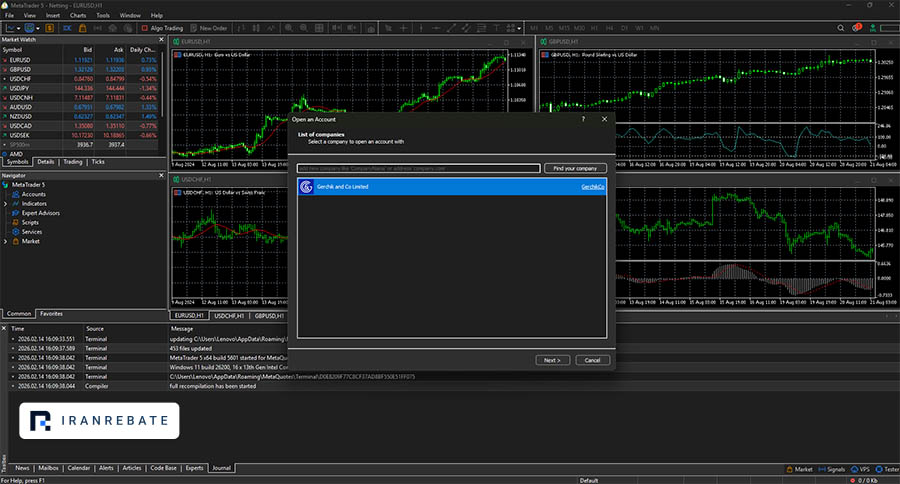
Task: Select the Gerchik and Co Limited row
Action: tap(452, 187)
